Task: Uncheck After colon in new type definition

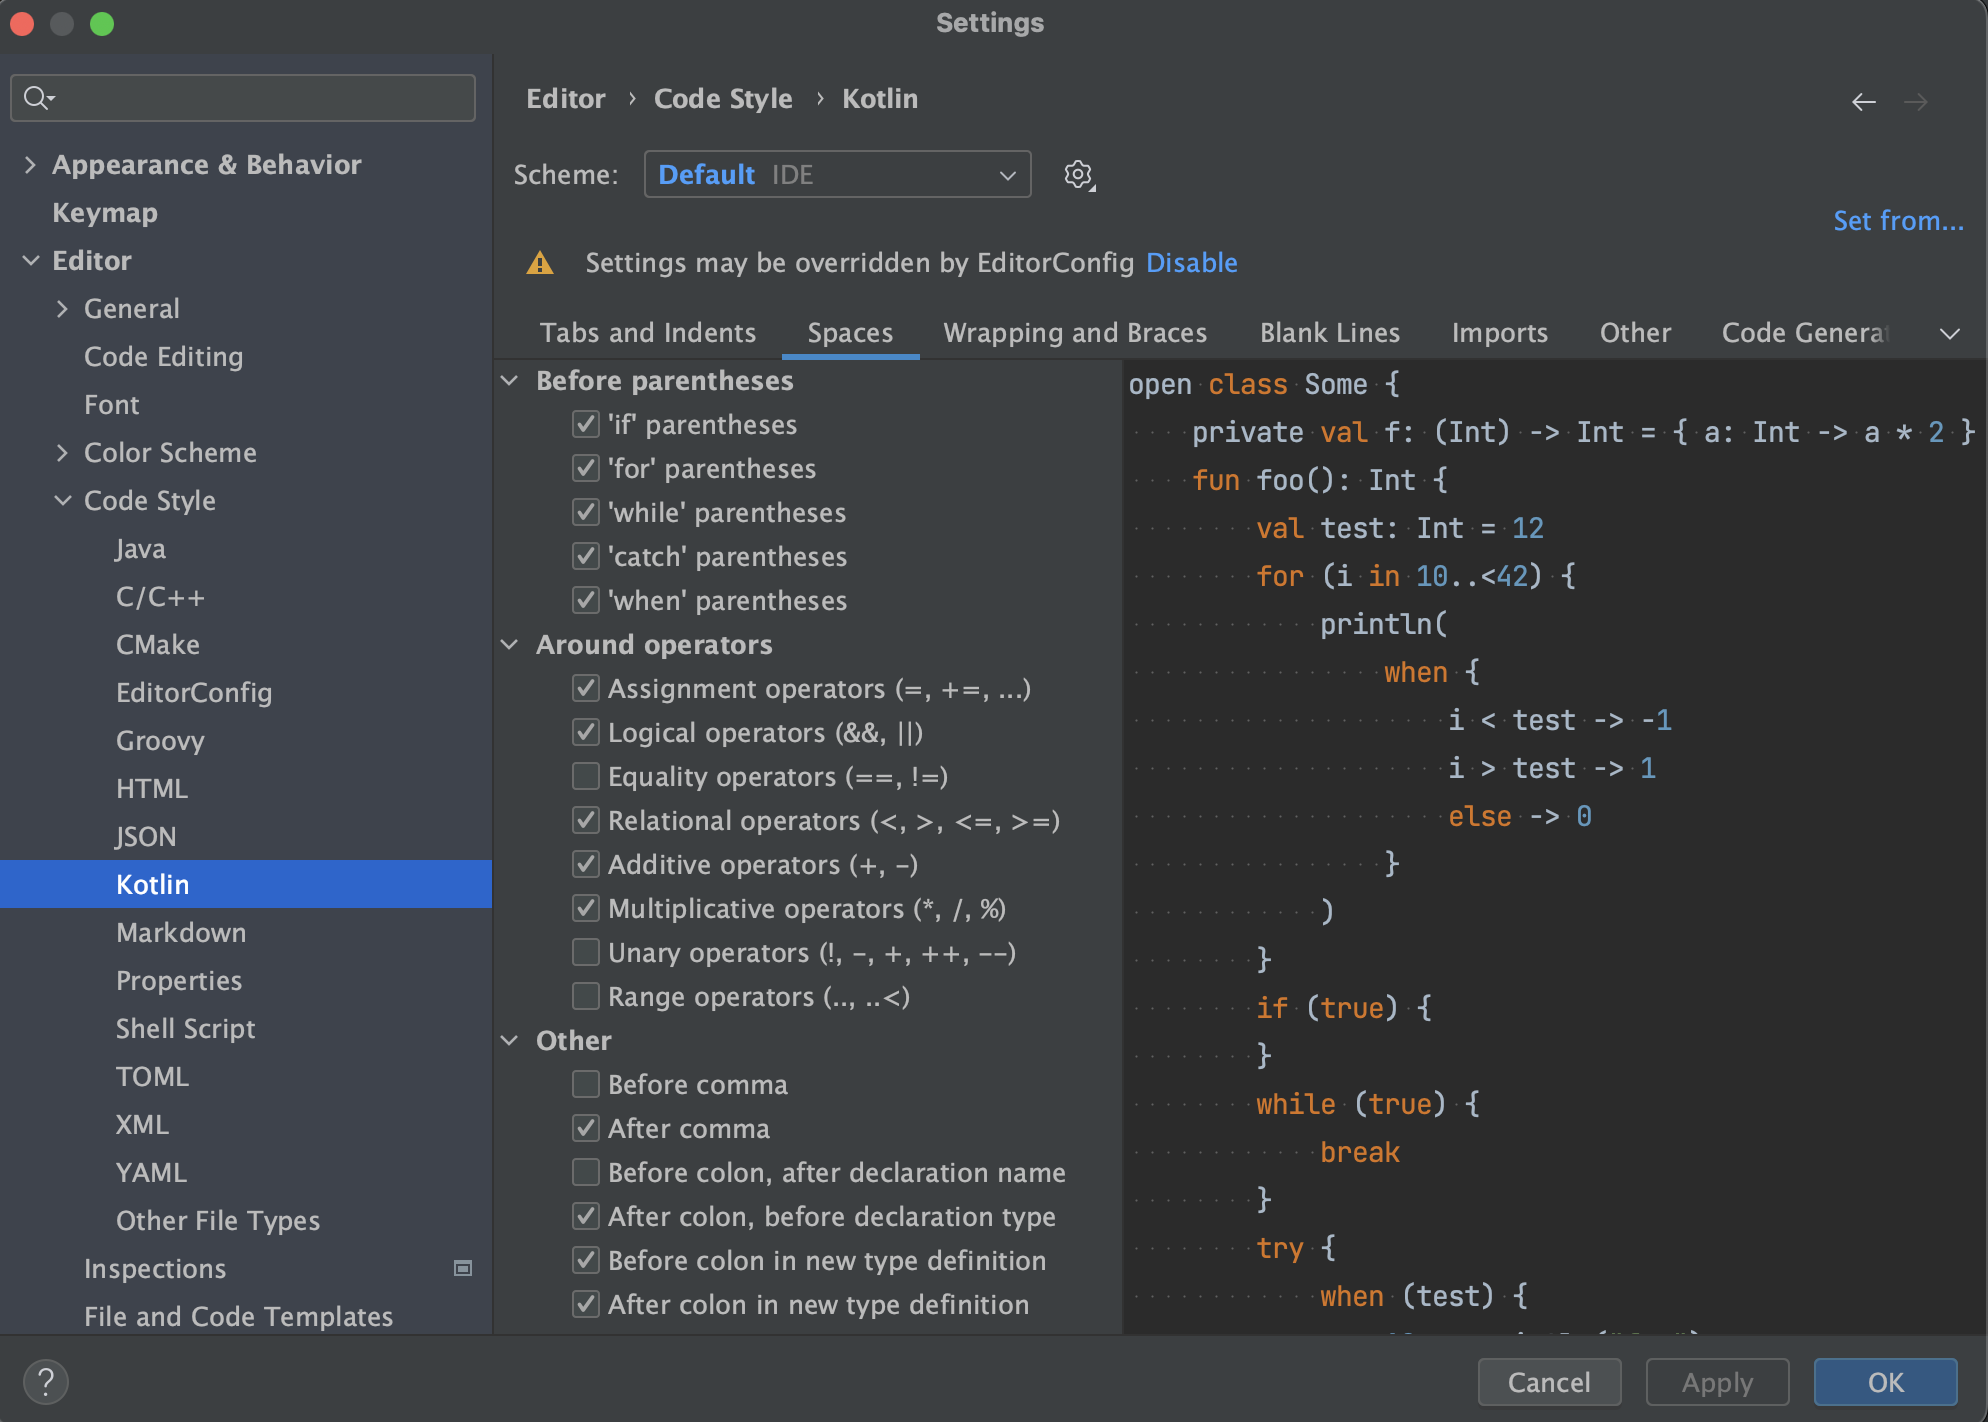Action: pyautogui.click(x=586, y=1304)
